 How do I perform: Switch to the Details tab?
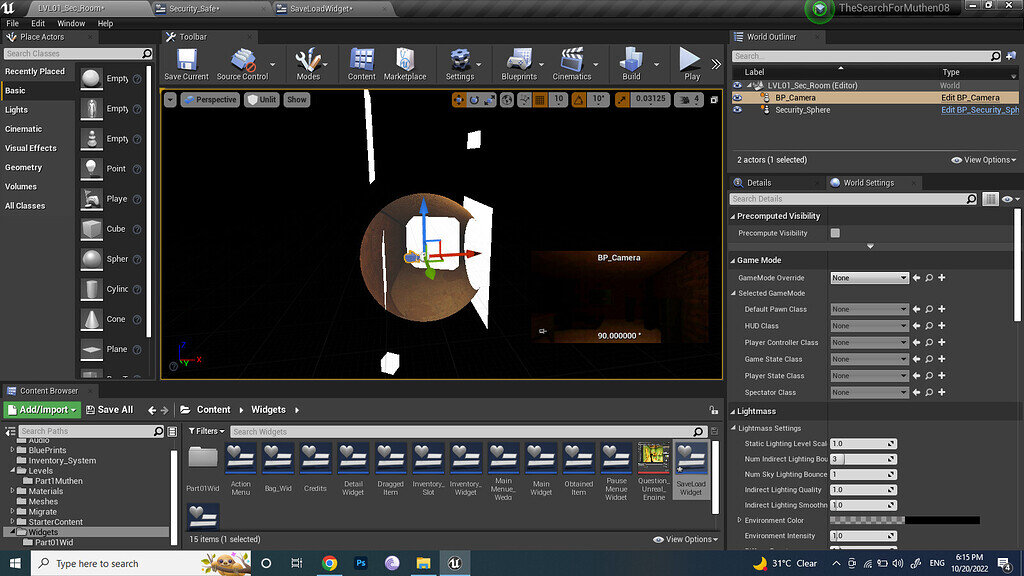[x=759, y=183]
